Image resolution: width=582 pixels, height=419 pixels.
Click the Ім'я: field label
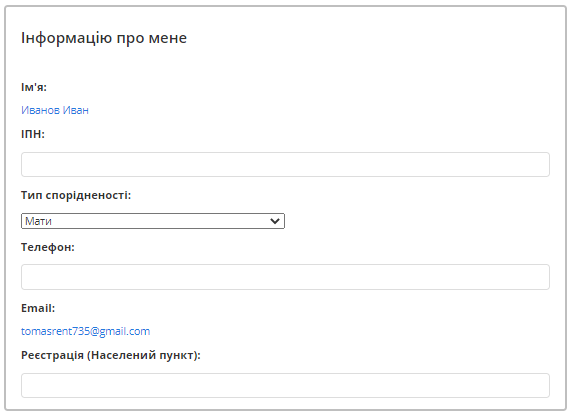34,87
